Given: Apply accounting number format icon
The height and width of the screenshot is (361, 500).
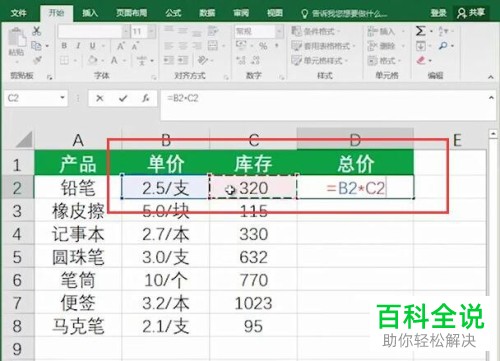Looking at the screenshot, I should (241, 45).
